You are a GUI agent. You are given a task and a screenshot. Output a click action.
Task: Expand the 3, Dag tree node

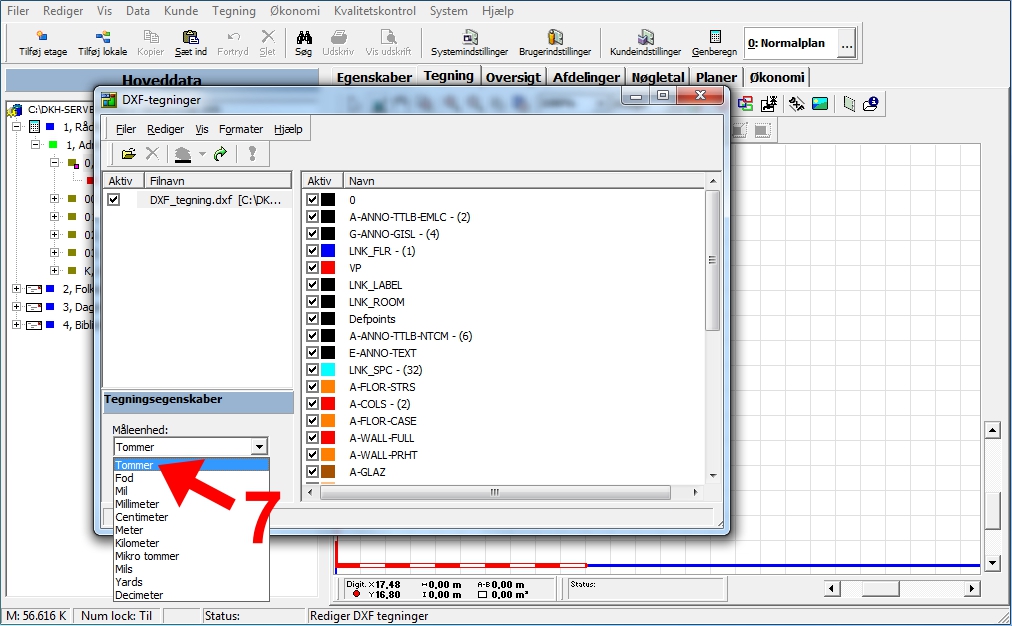pos(17,307)
